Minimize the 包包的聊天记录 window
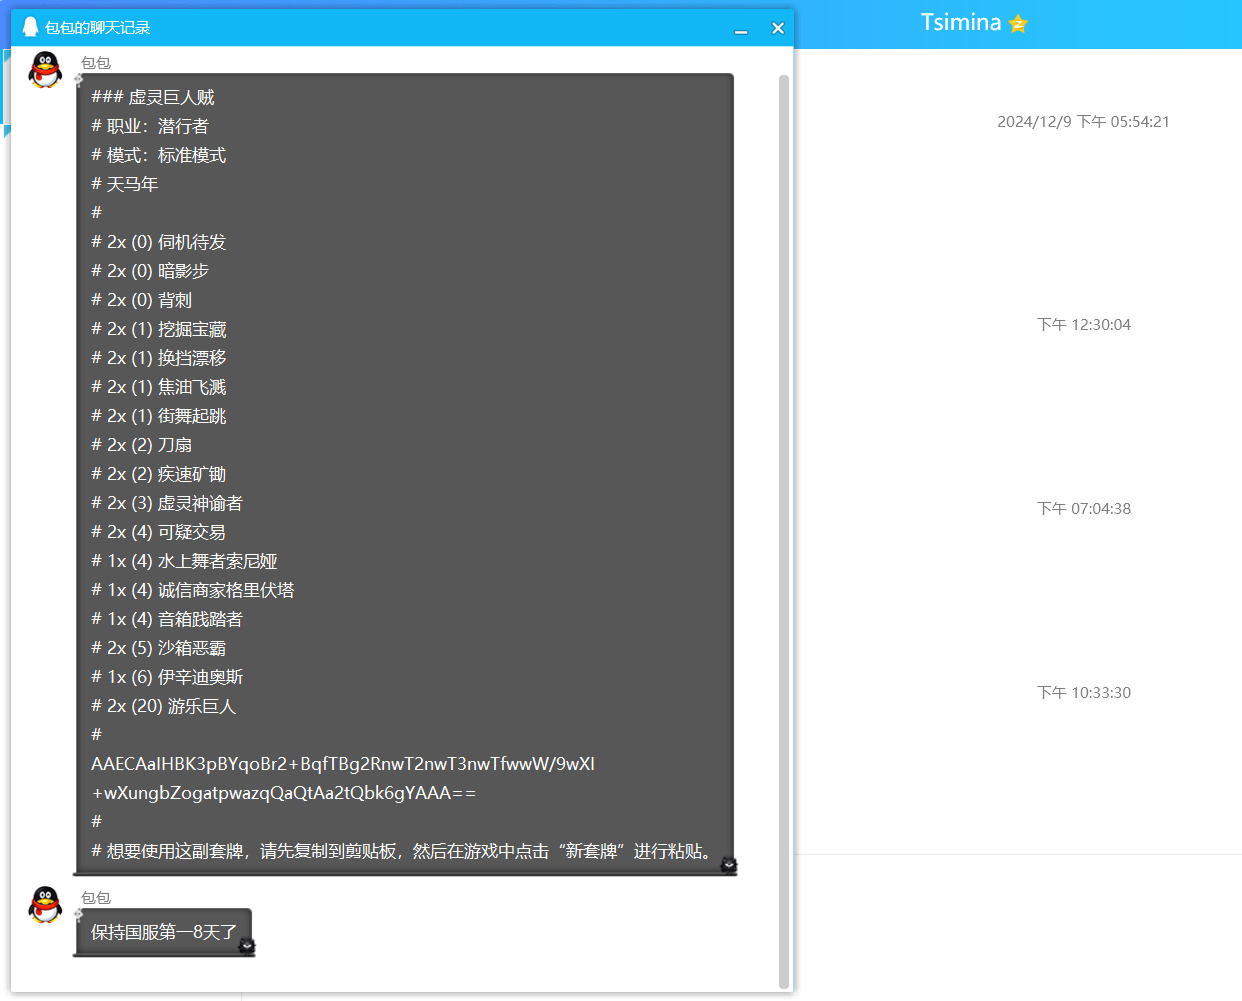 pos(741,29)
